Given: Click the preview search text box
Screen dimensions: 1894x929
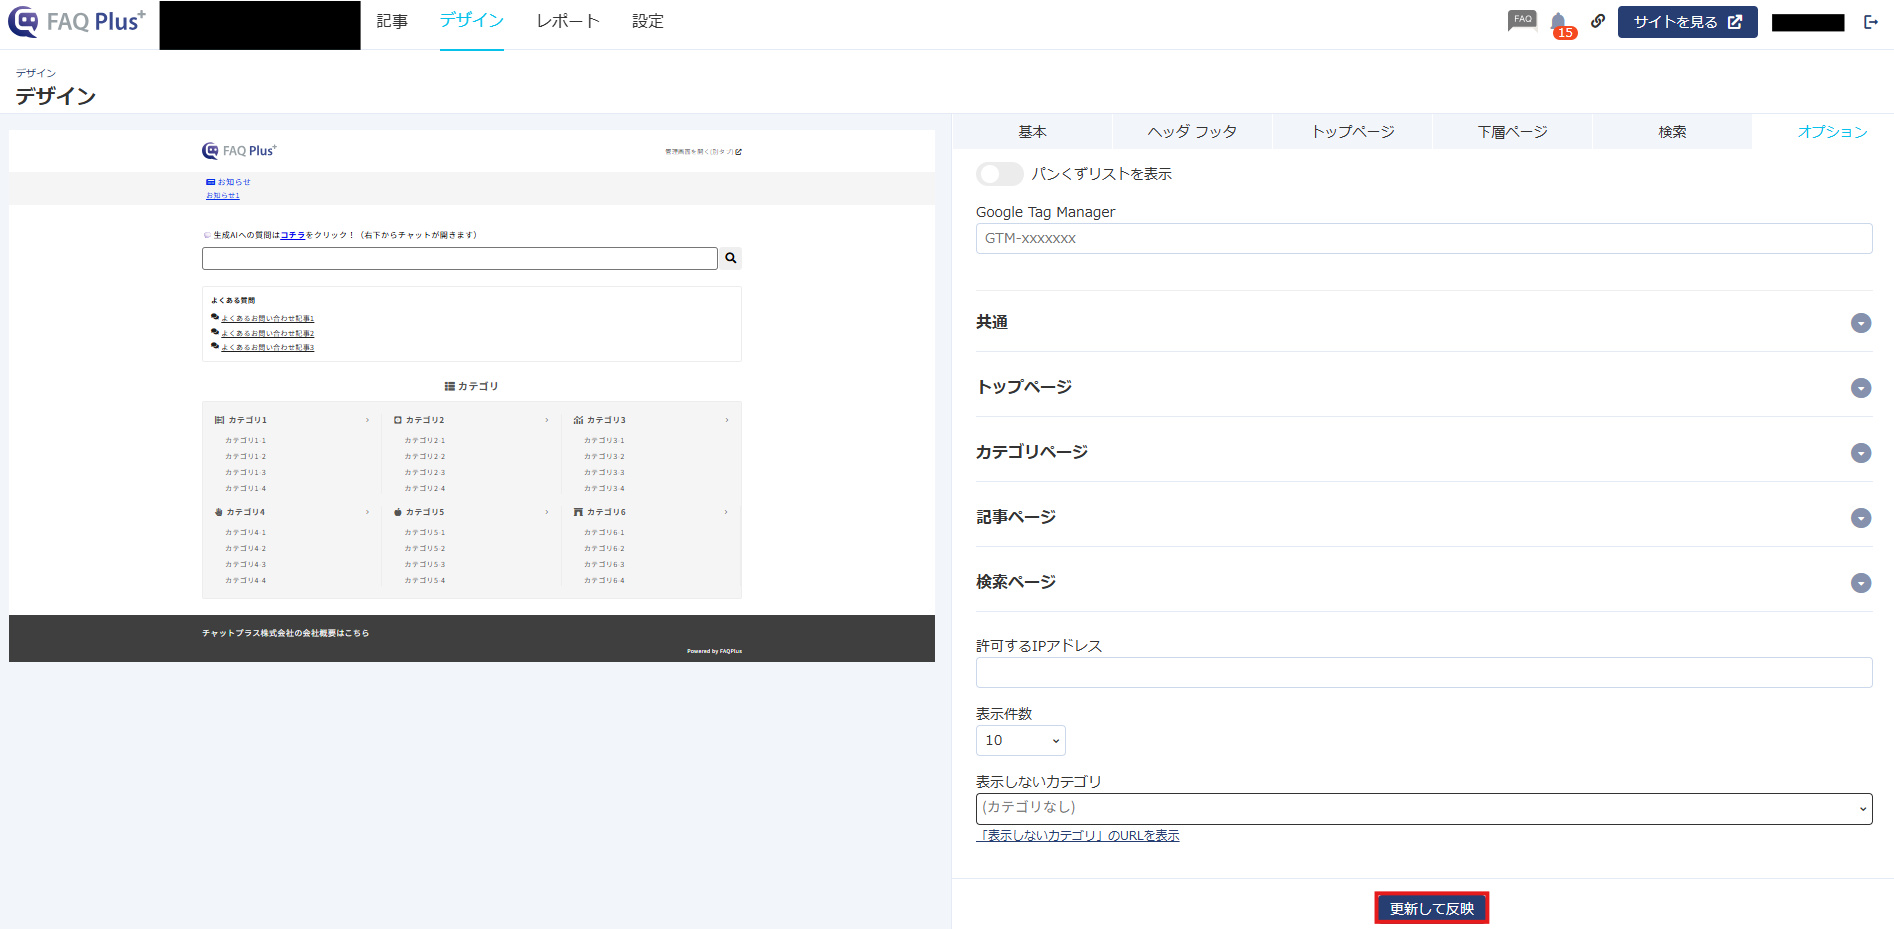Looking at the screenshot, I should 459,258.
